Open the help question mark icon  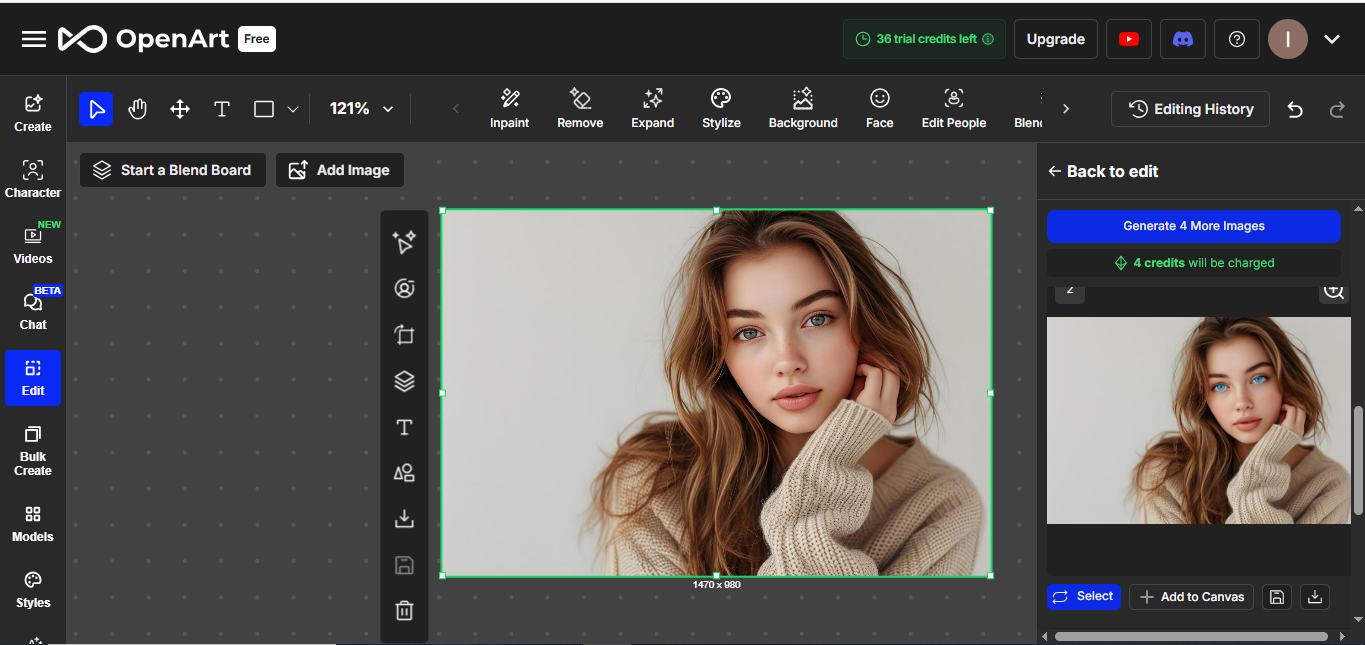(x=1237, y=39)
